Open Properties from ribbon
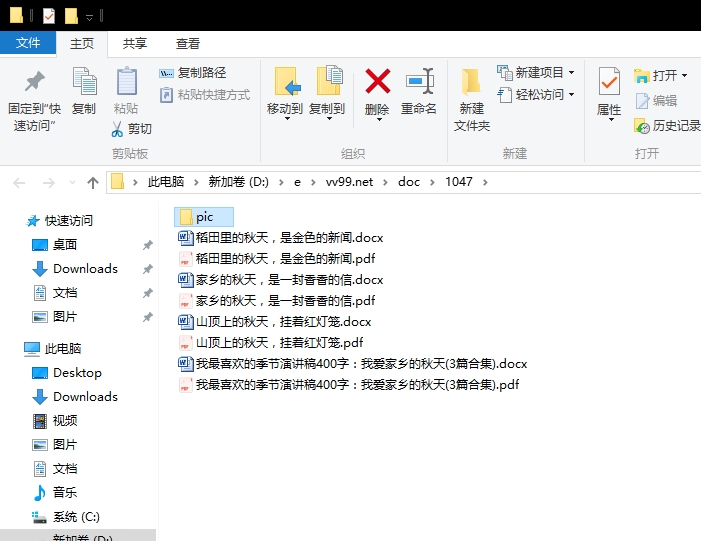This screenshot has width=701, height=541. pyautogui.click(x=609, y=94)
